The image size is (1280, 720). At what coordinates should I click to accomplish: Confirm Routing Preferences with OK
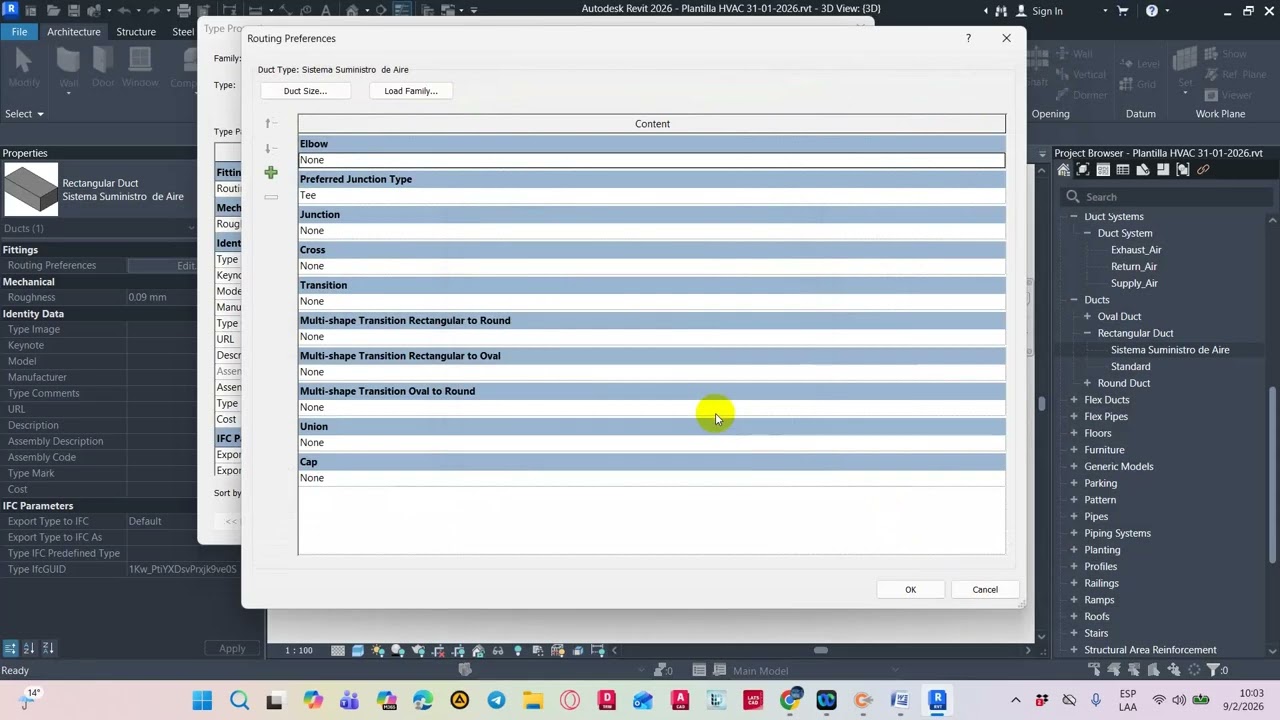(x=910, y=589)
